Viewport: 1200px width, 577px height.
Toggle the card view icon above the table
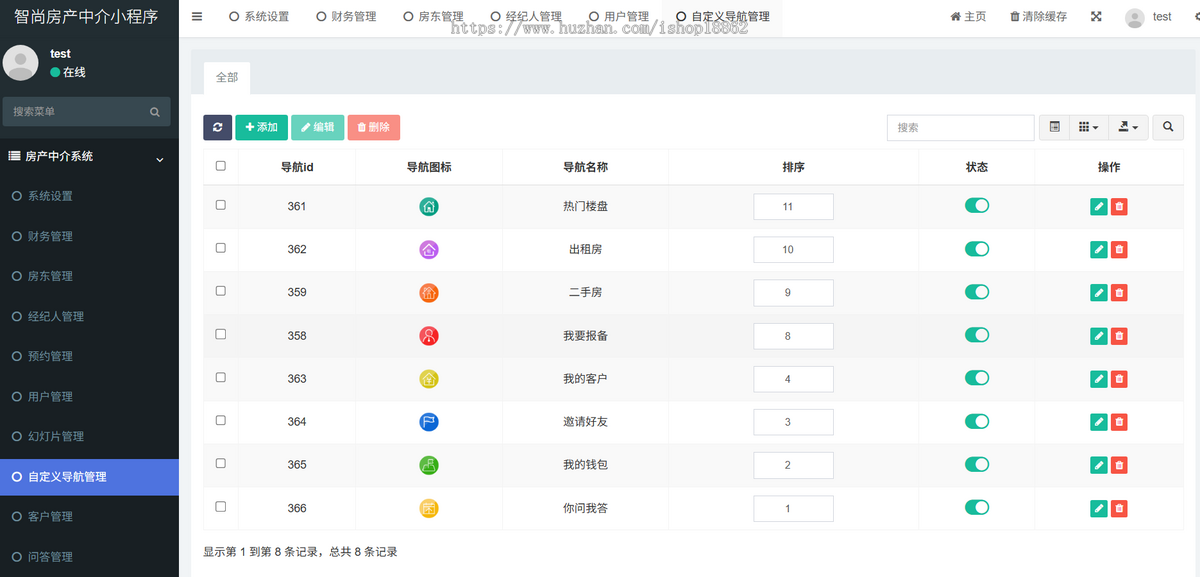click(x=1053, y=127)
